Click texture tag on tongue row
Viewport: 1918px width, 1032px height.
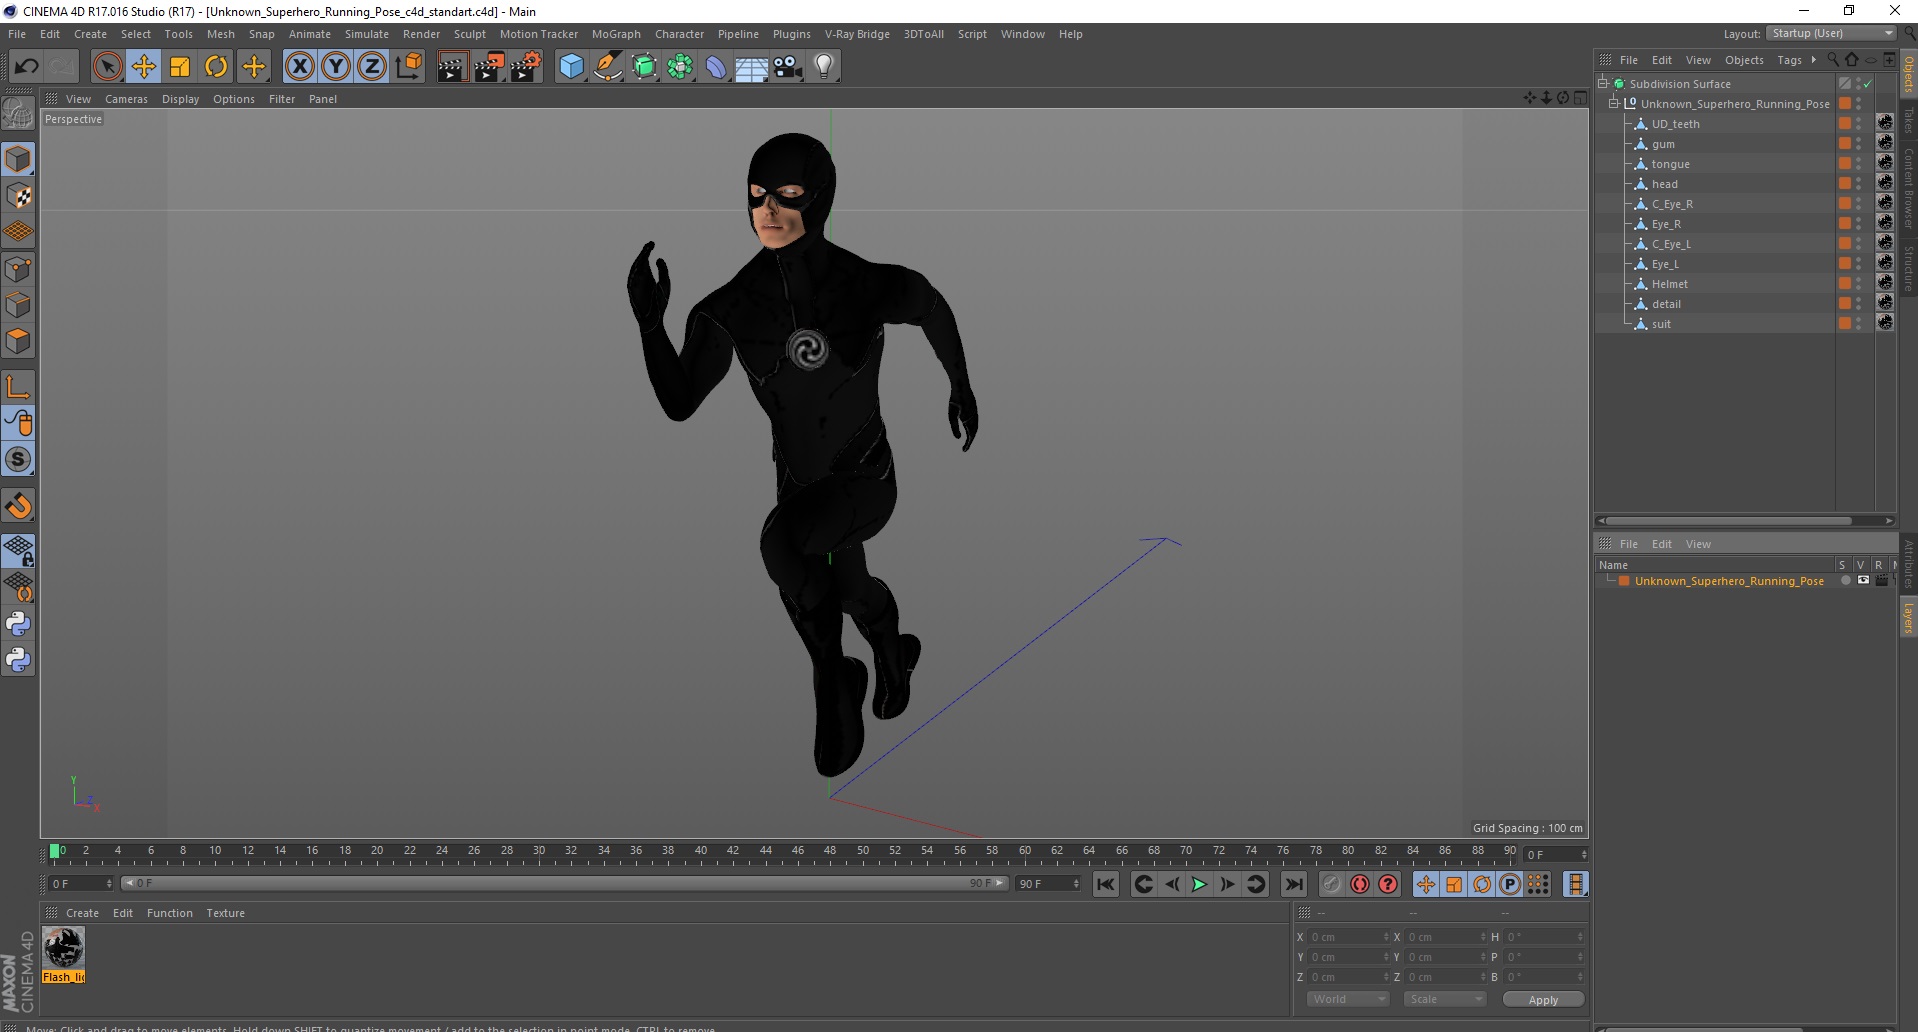(1885, 163)
